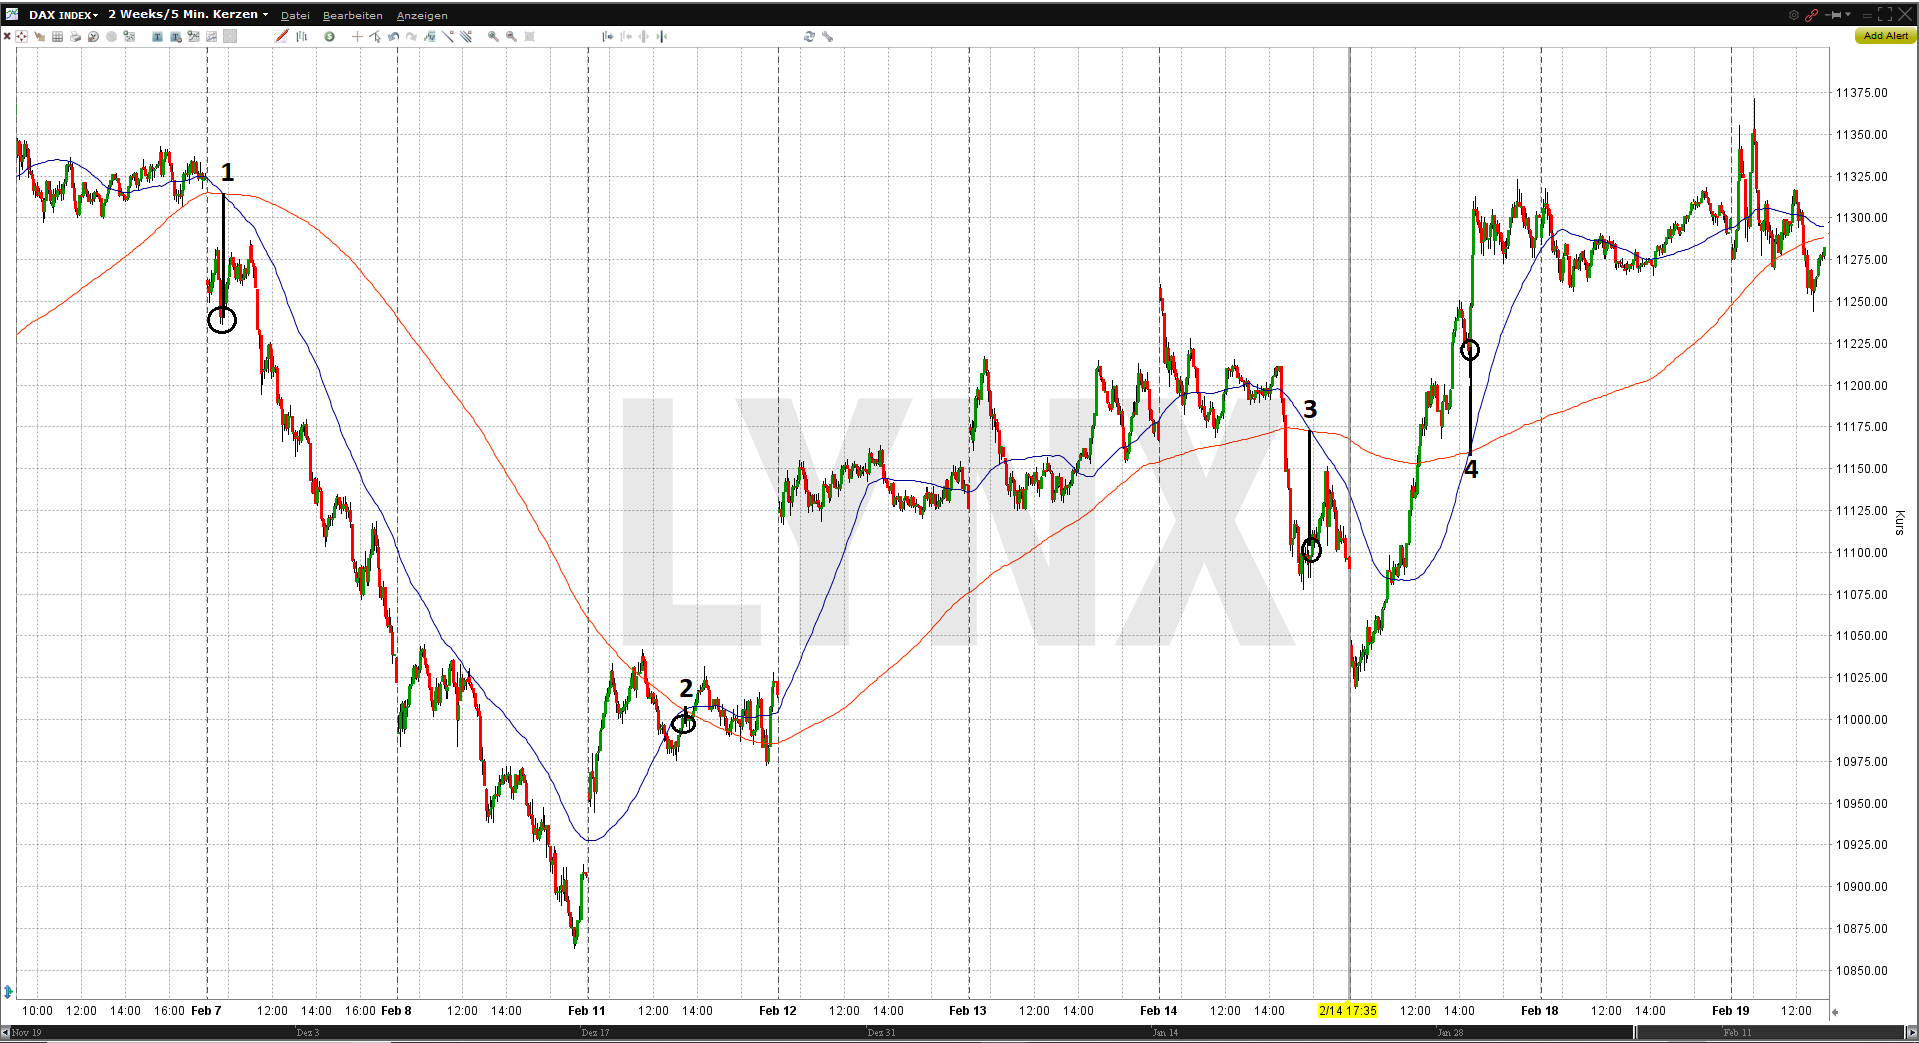Open the chart settings wrench icon

tap(827, 36)
